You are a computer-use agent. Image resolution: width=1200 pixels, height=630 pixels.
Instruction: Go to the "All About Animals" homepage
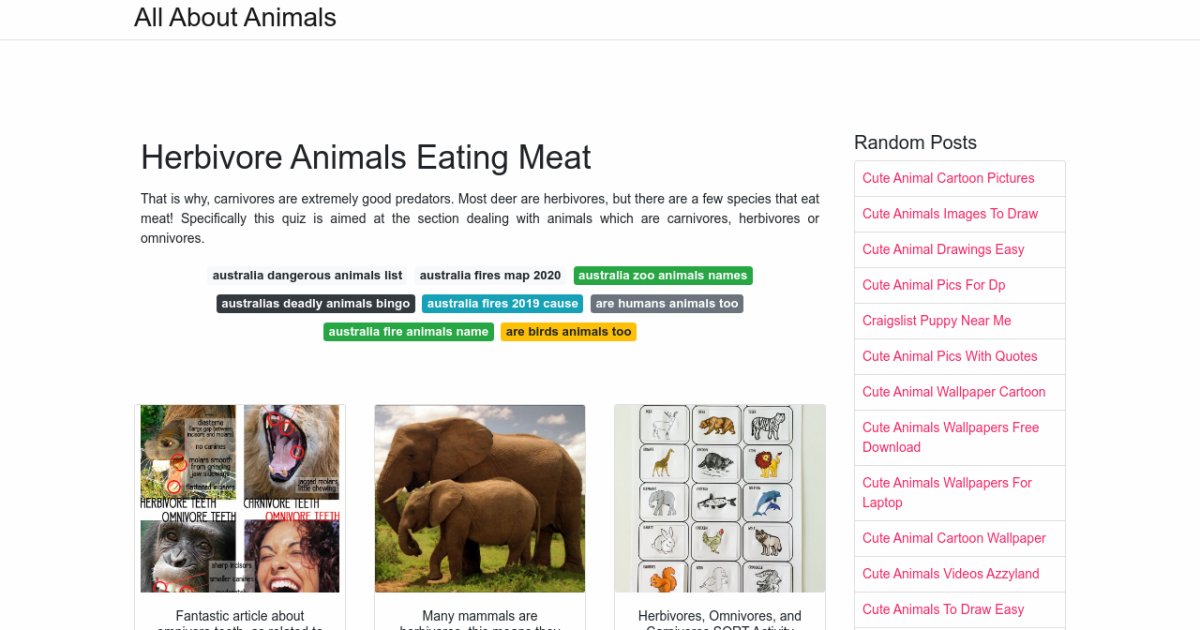[235, 17]
